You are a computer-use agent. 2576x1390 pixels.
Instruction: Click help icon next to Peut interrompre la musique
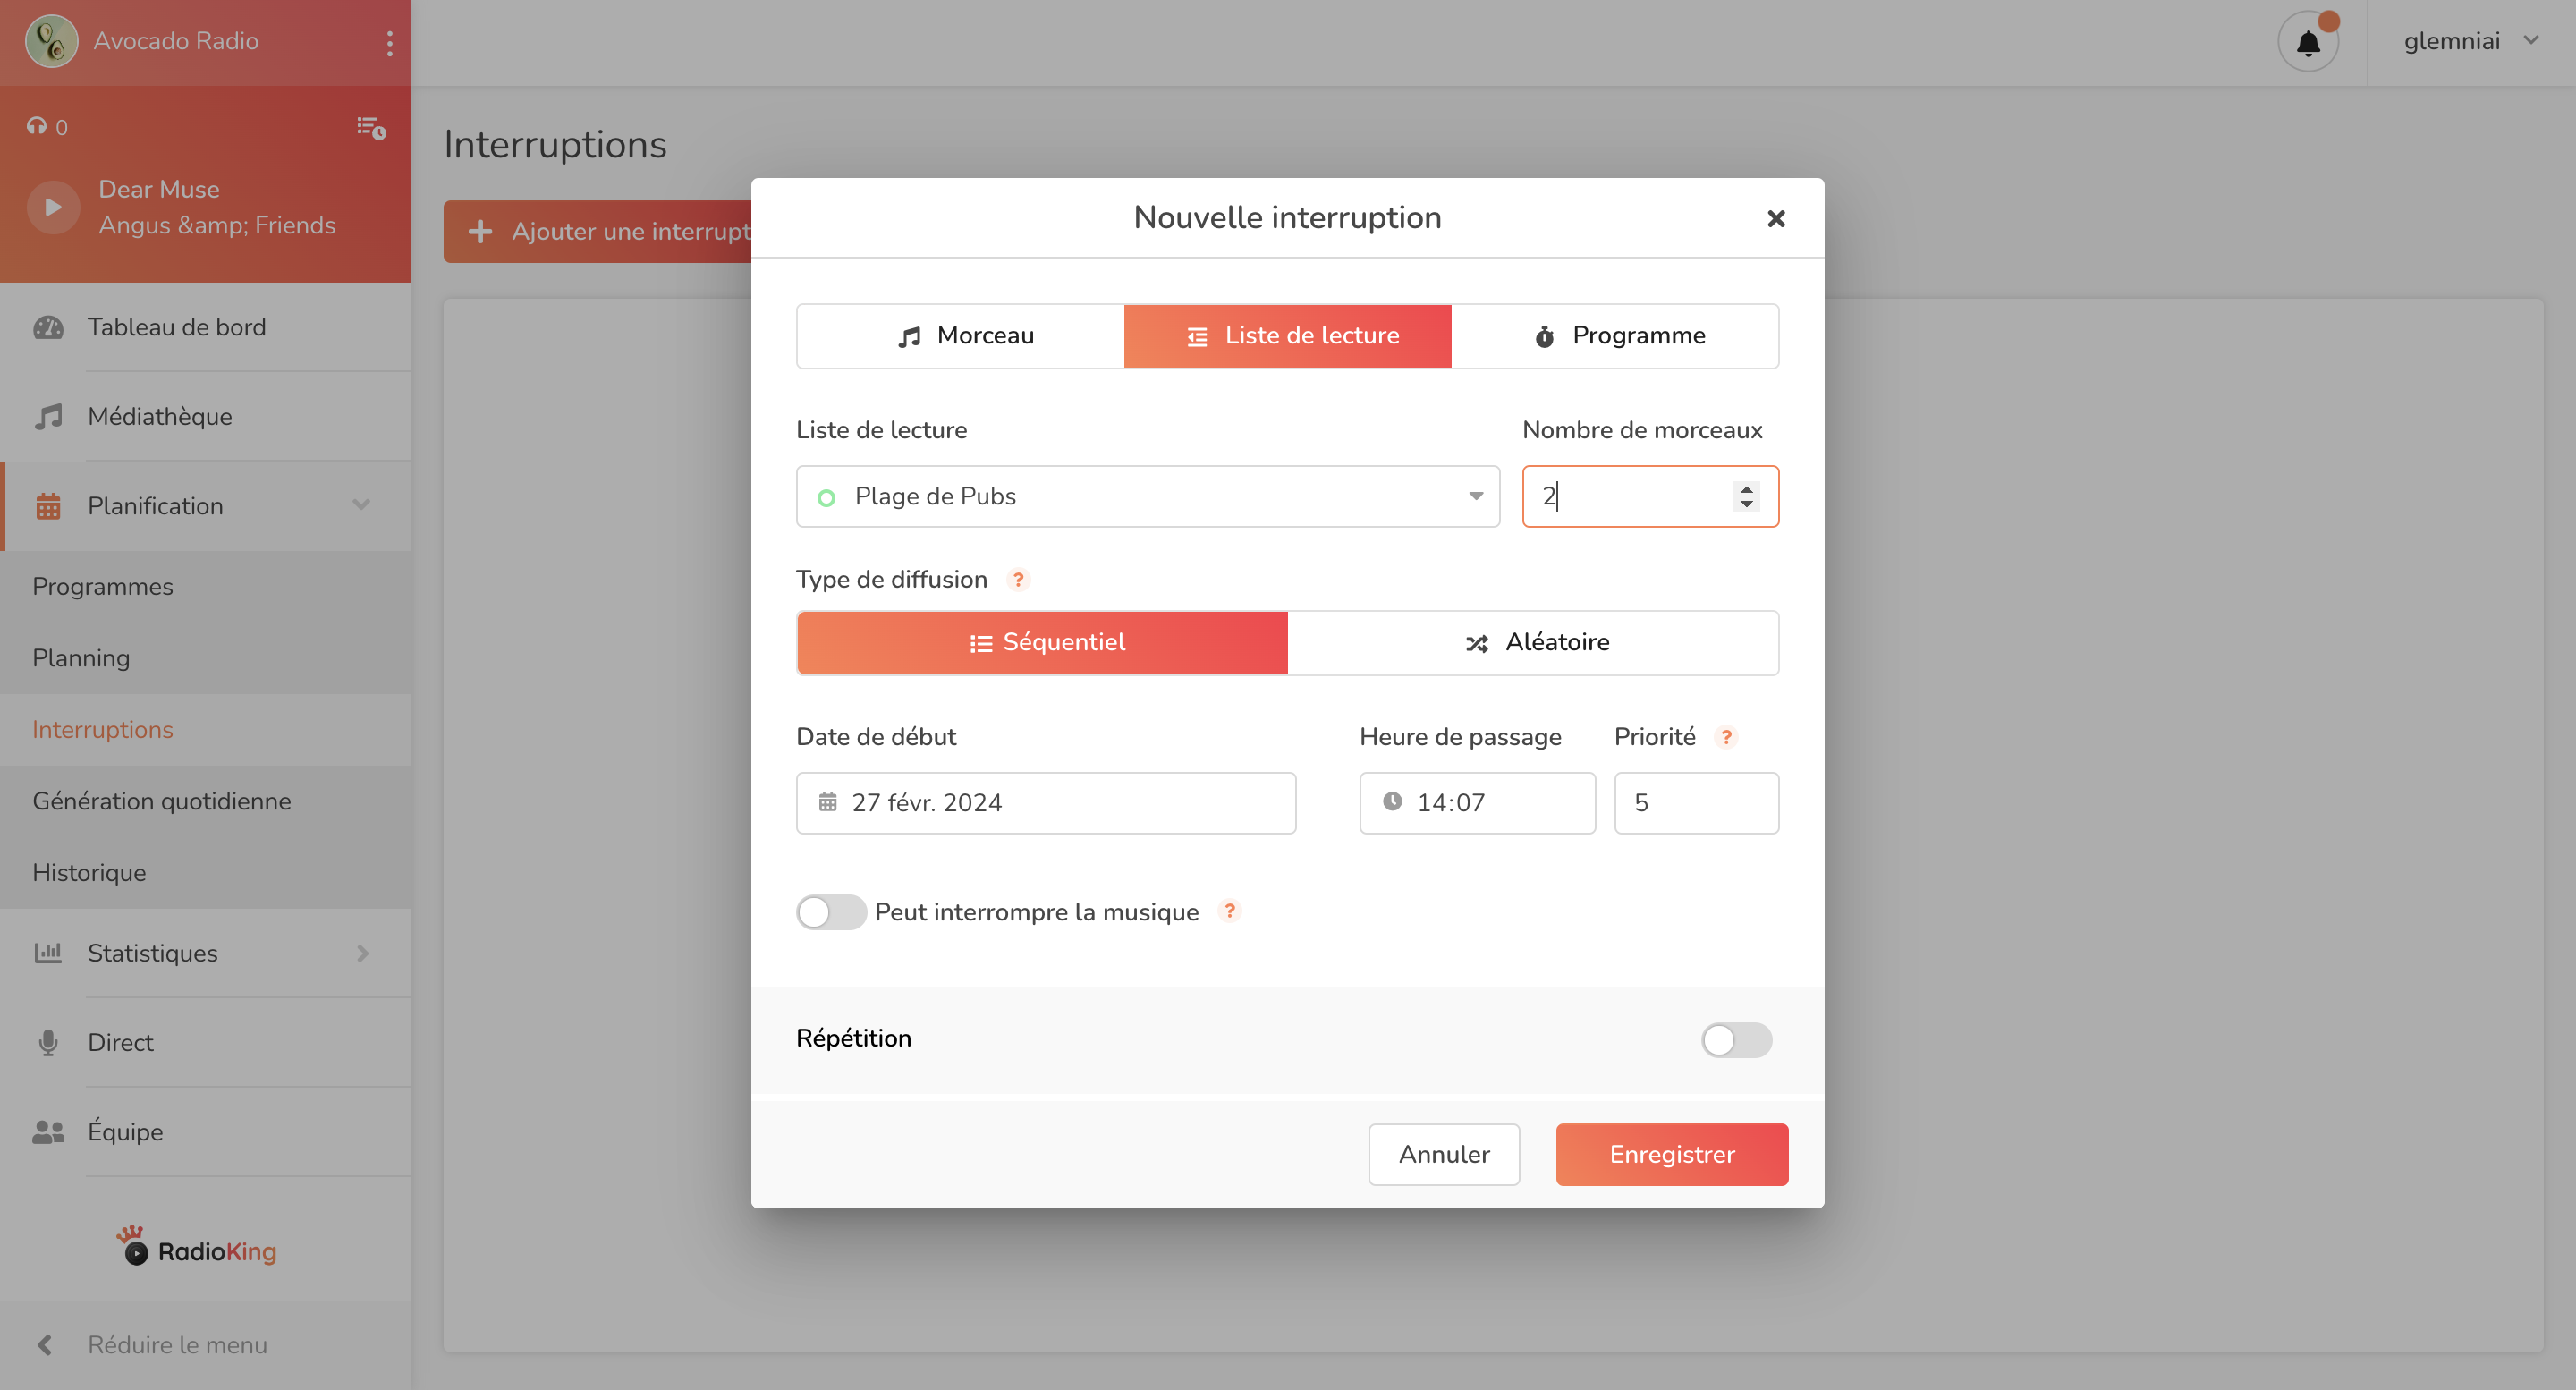pos(1229,911)
